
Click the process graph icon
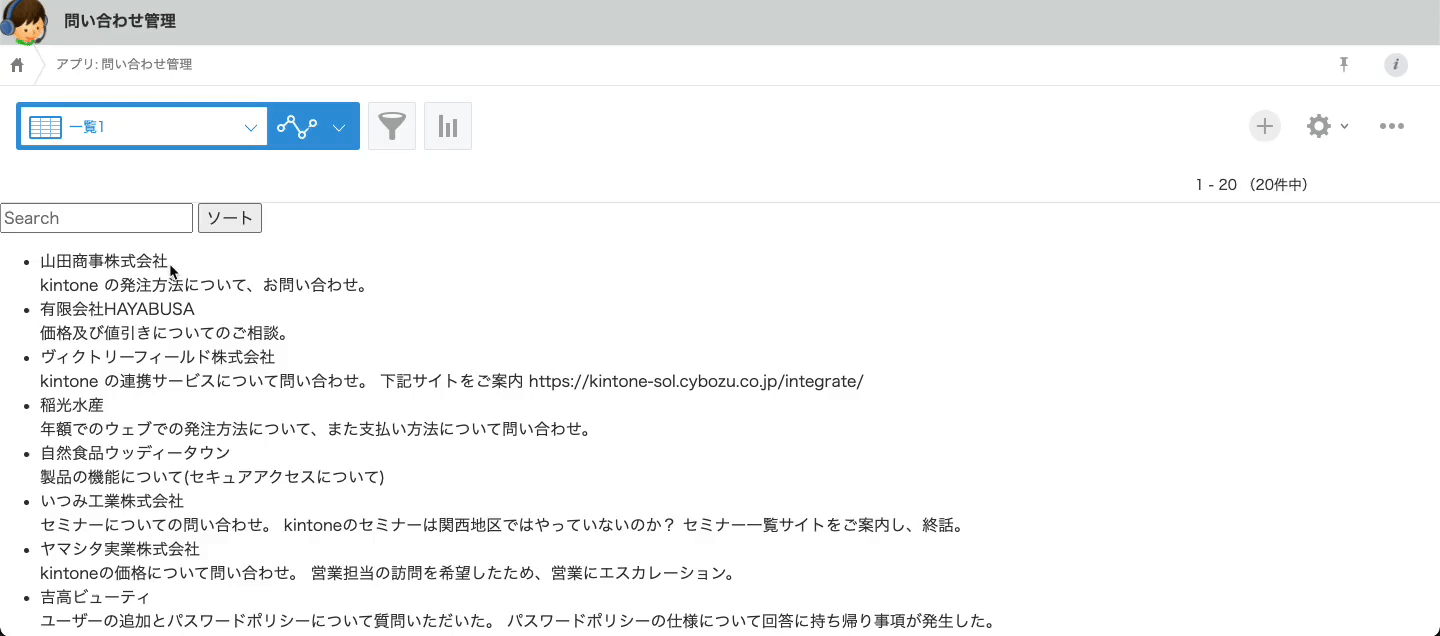point(297,127)
